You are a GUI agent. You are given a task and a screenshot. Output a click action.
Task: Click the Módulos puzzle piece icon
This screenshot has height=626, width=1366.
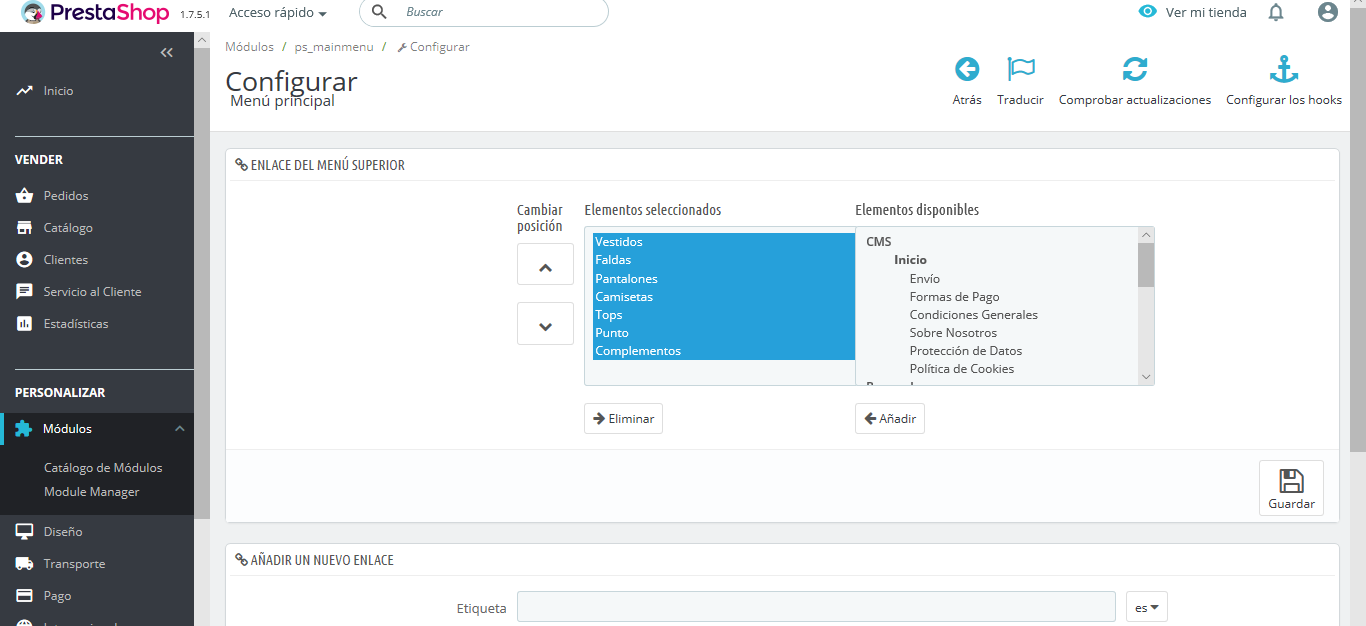coord(24,428)
